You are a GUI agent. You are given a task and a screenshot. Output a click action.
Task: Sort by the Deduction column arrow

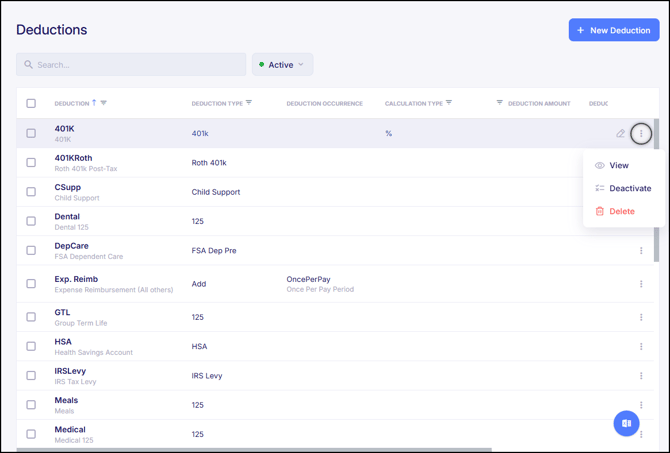pos(94,103)
